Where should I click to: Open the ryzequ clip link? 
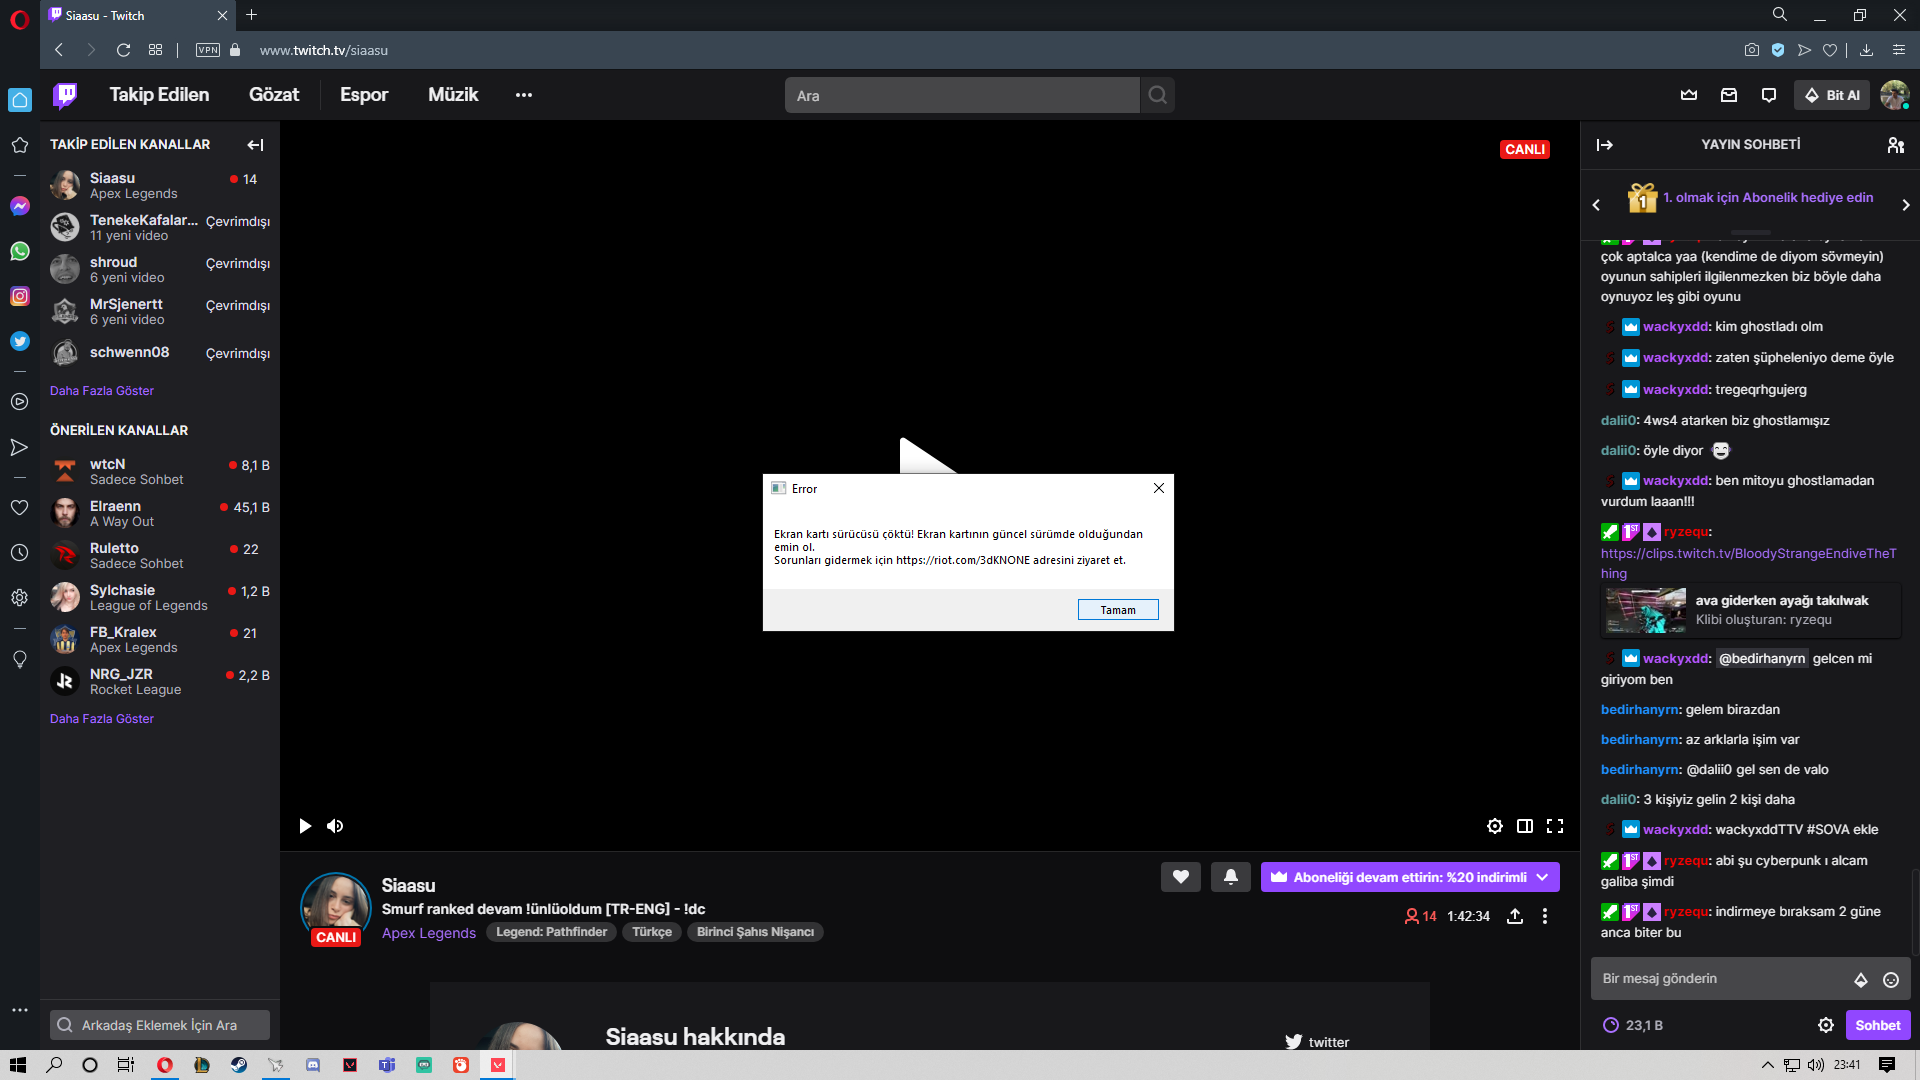click(1748, 563)
